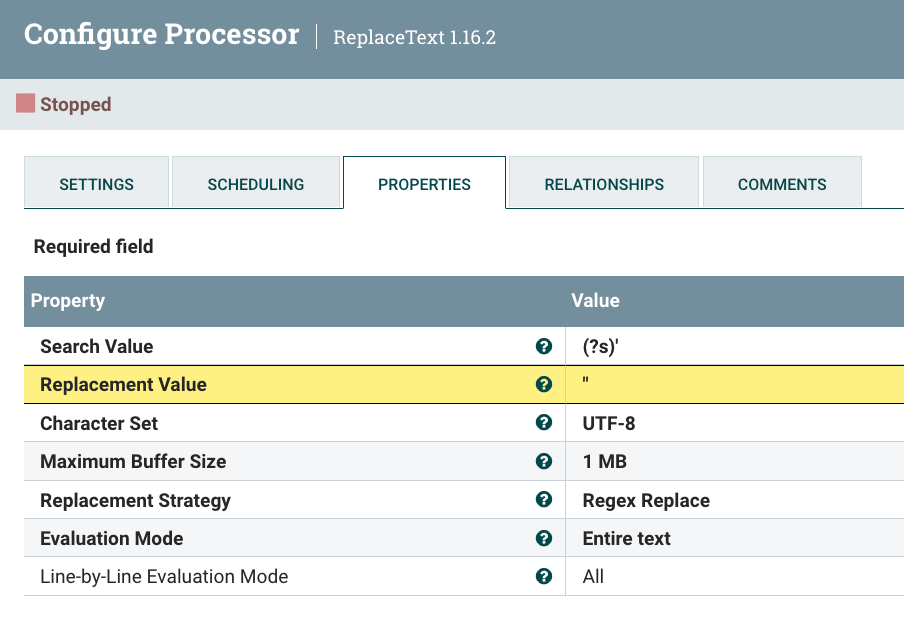Click help icon for Evaluation Mode

(544, 538)
